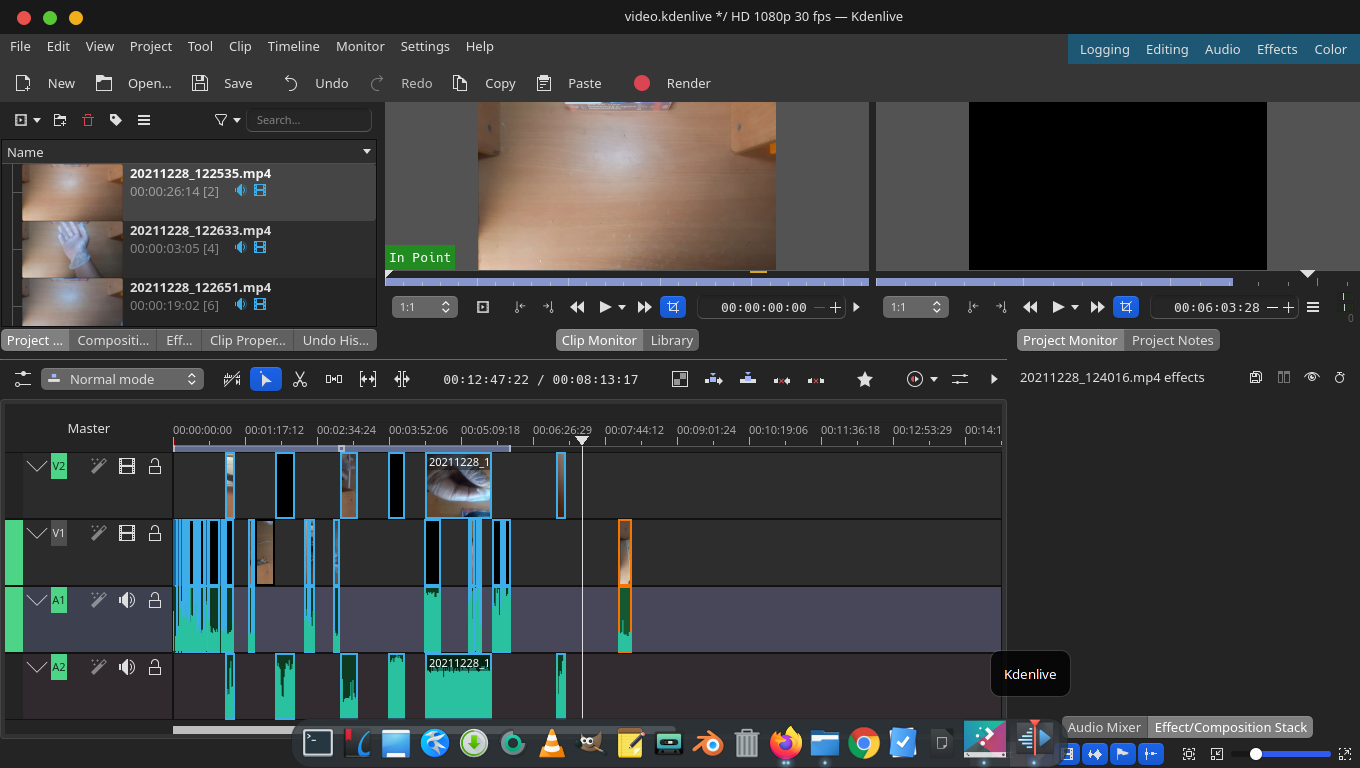The image size is (1360, 768).
Task: Click V1 track filmstrip icon
Action: pyautogui.click(x=127, y=533)
